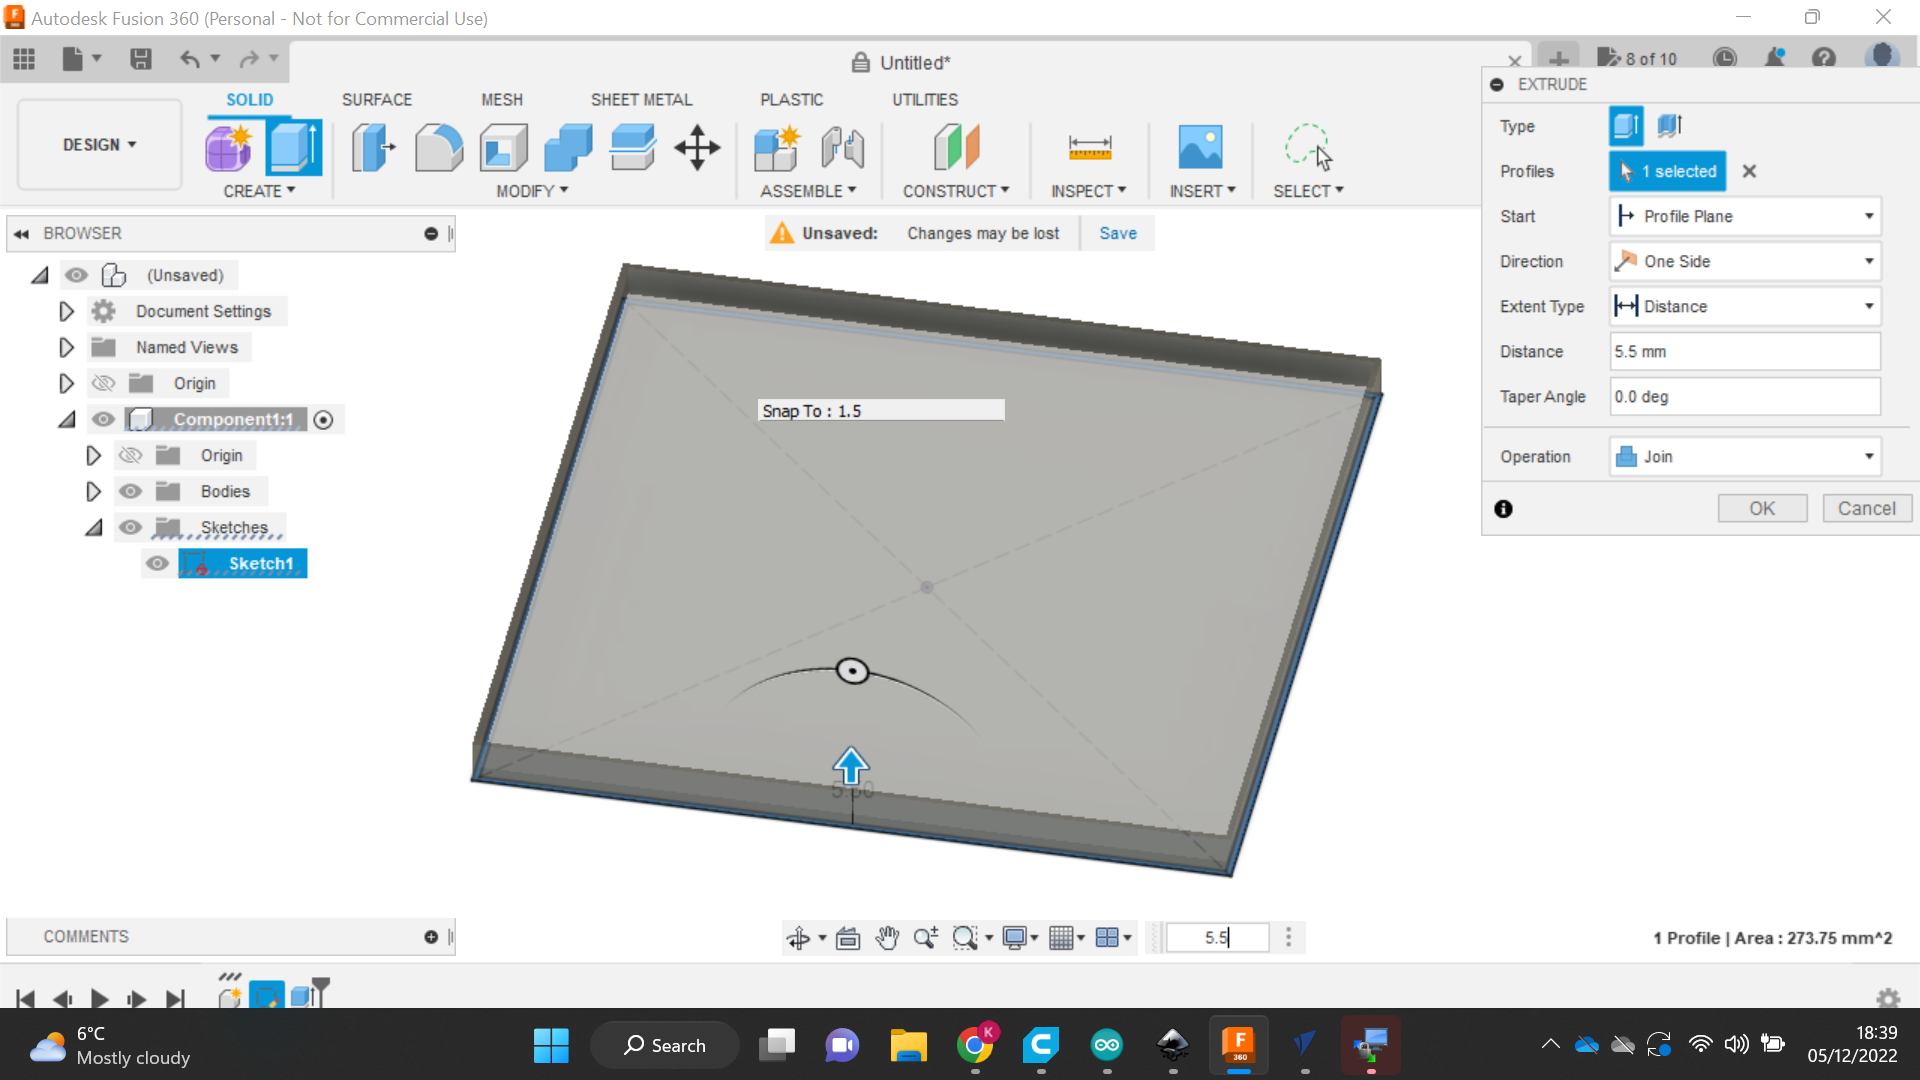
Task: Open the Measure tool under Inspect
Action: click(1089, 147)
